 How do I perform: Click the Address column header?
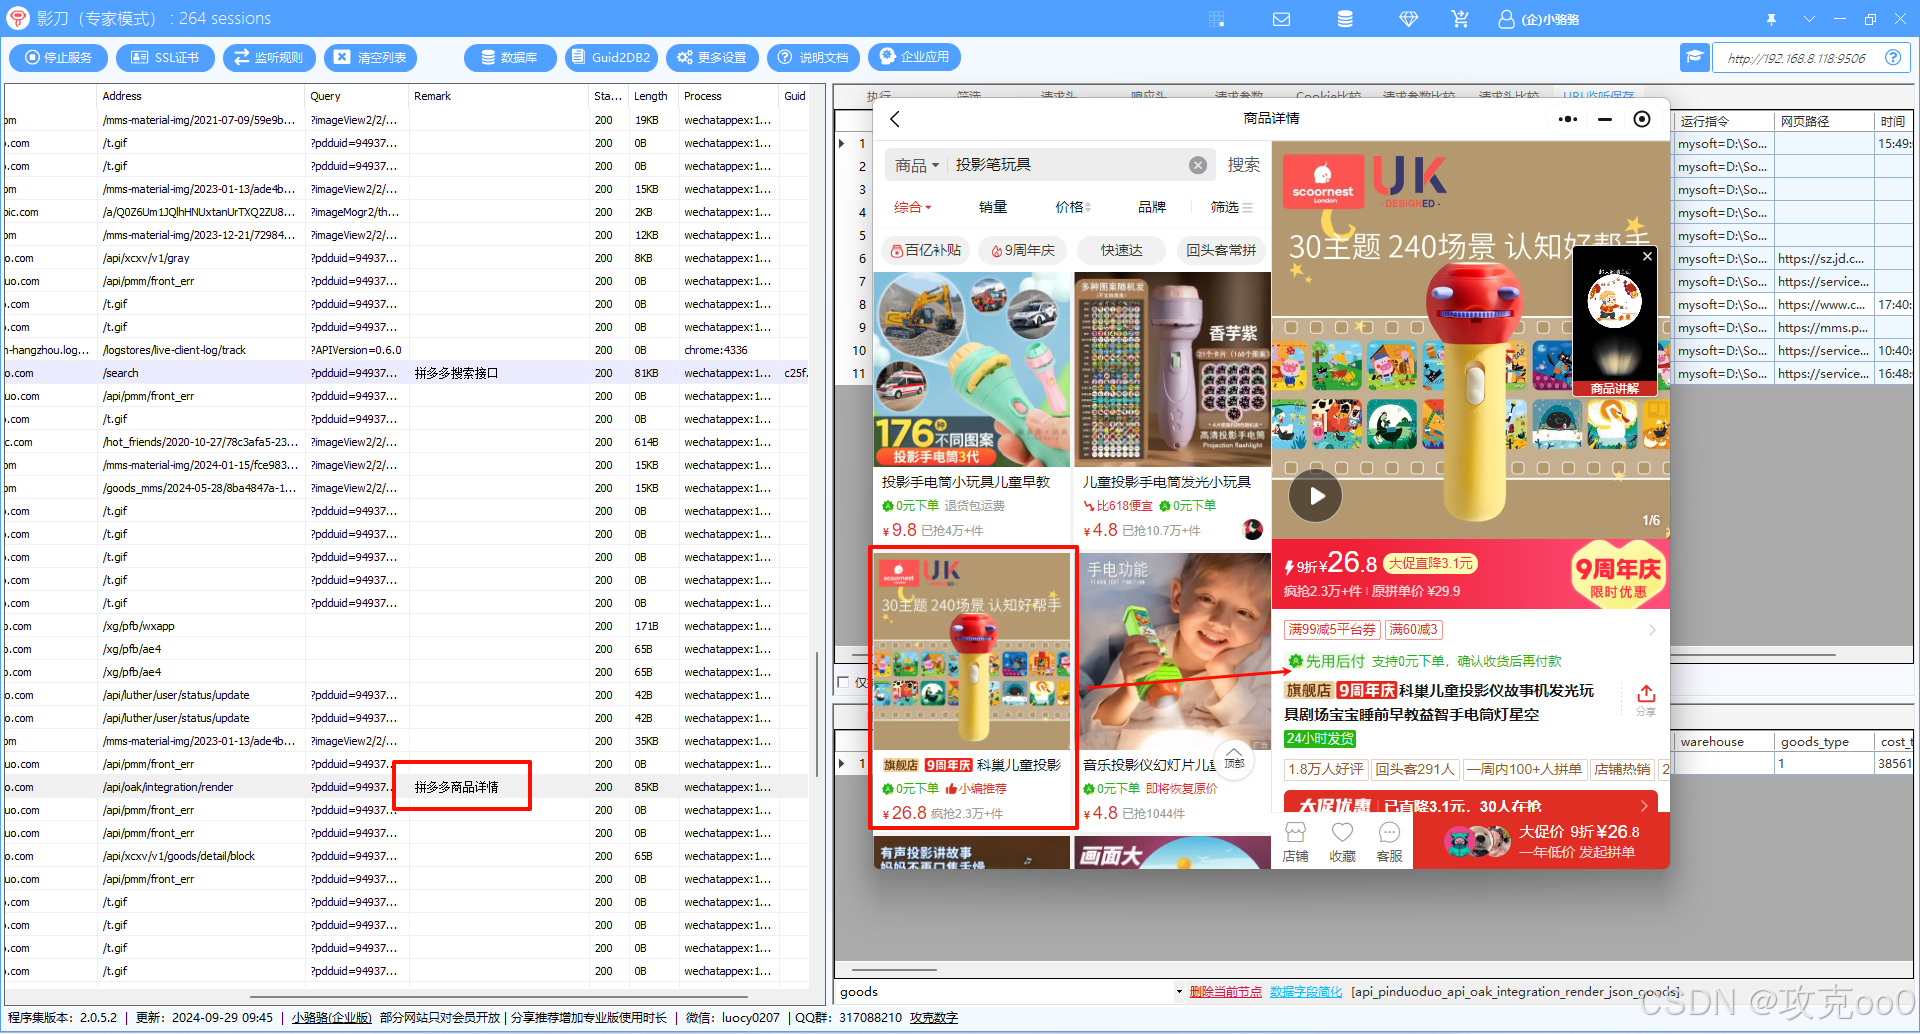(122, 96)
